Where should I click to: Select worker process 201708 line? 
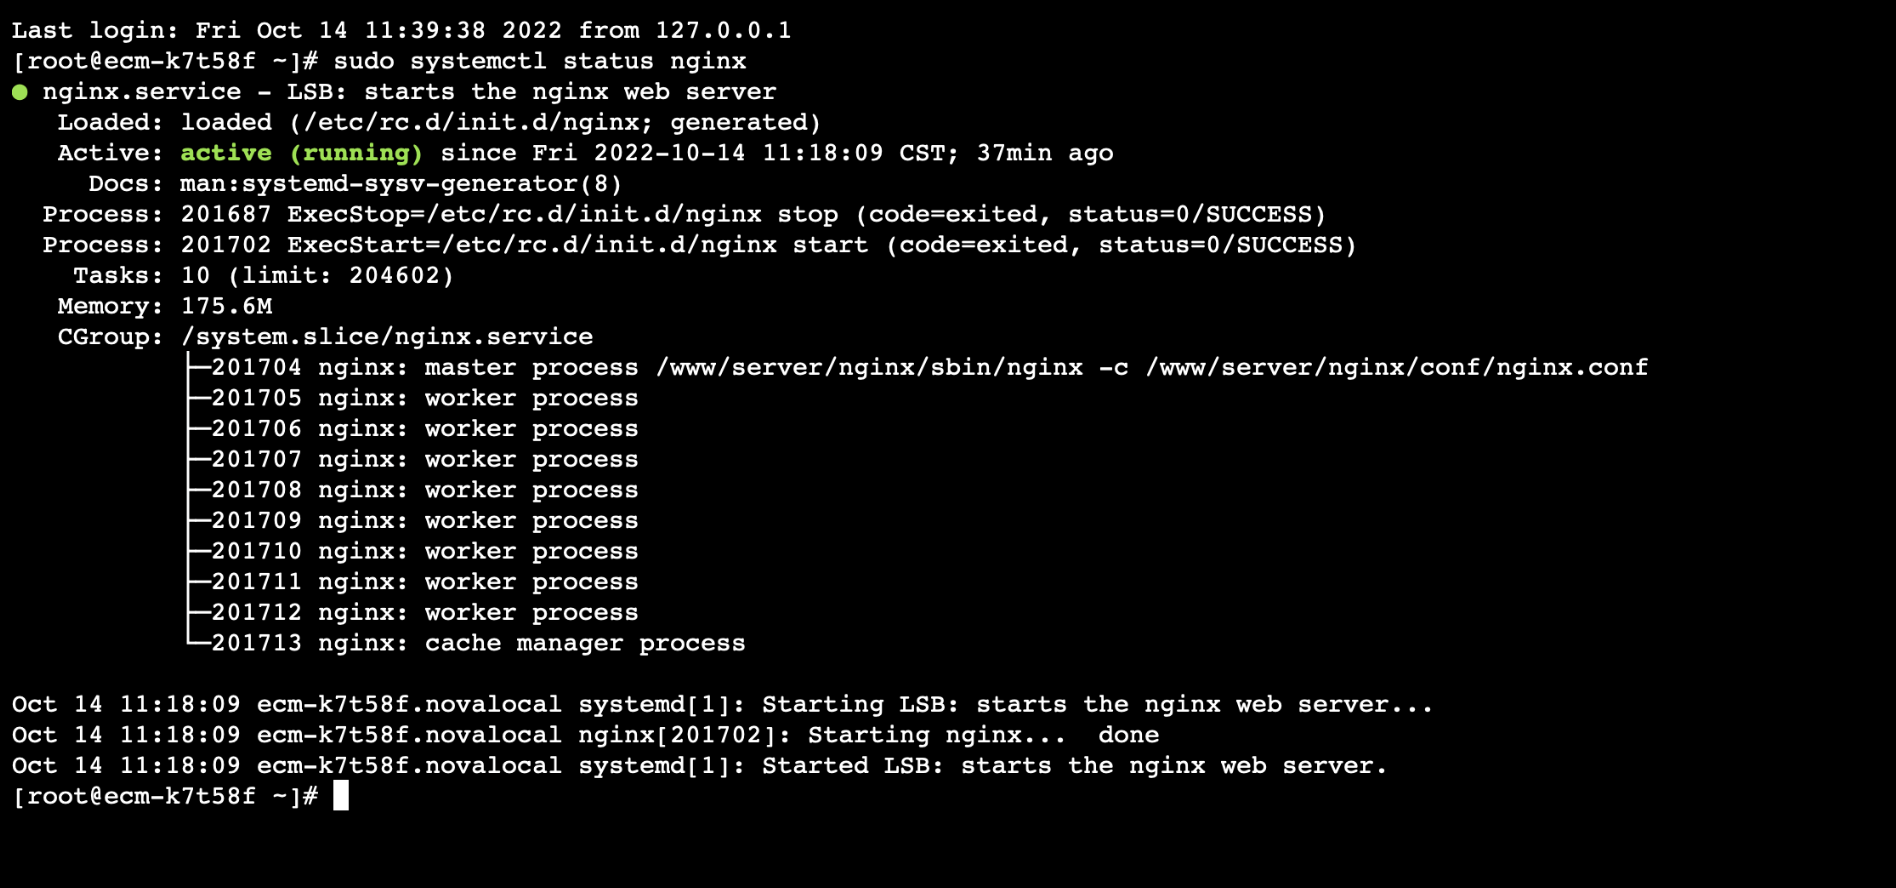point(413,490)
